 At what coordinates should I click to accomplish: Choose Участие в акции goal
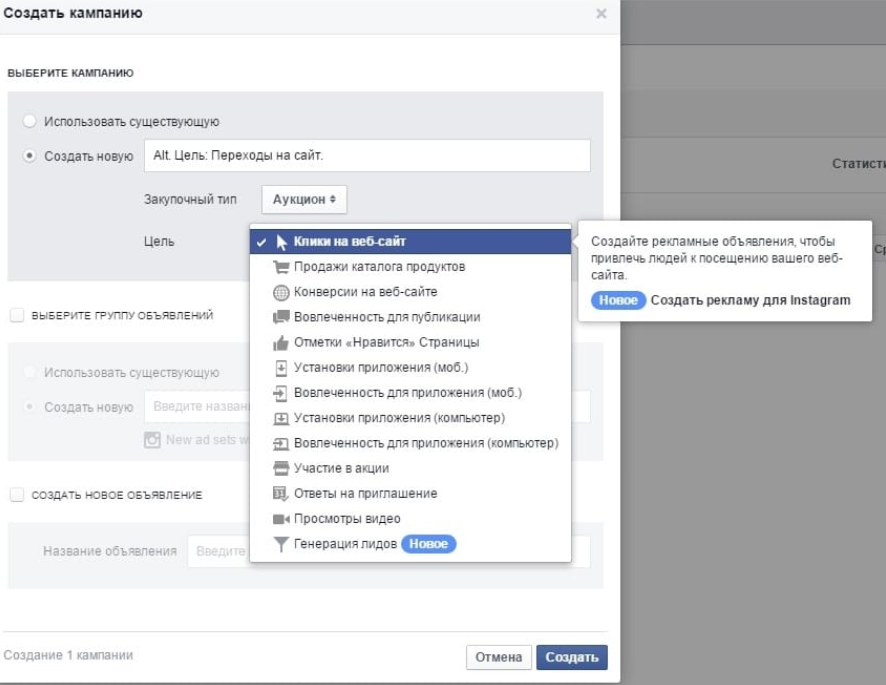[410, 469]
